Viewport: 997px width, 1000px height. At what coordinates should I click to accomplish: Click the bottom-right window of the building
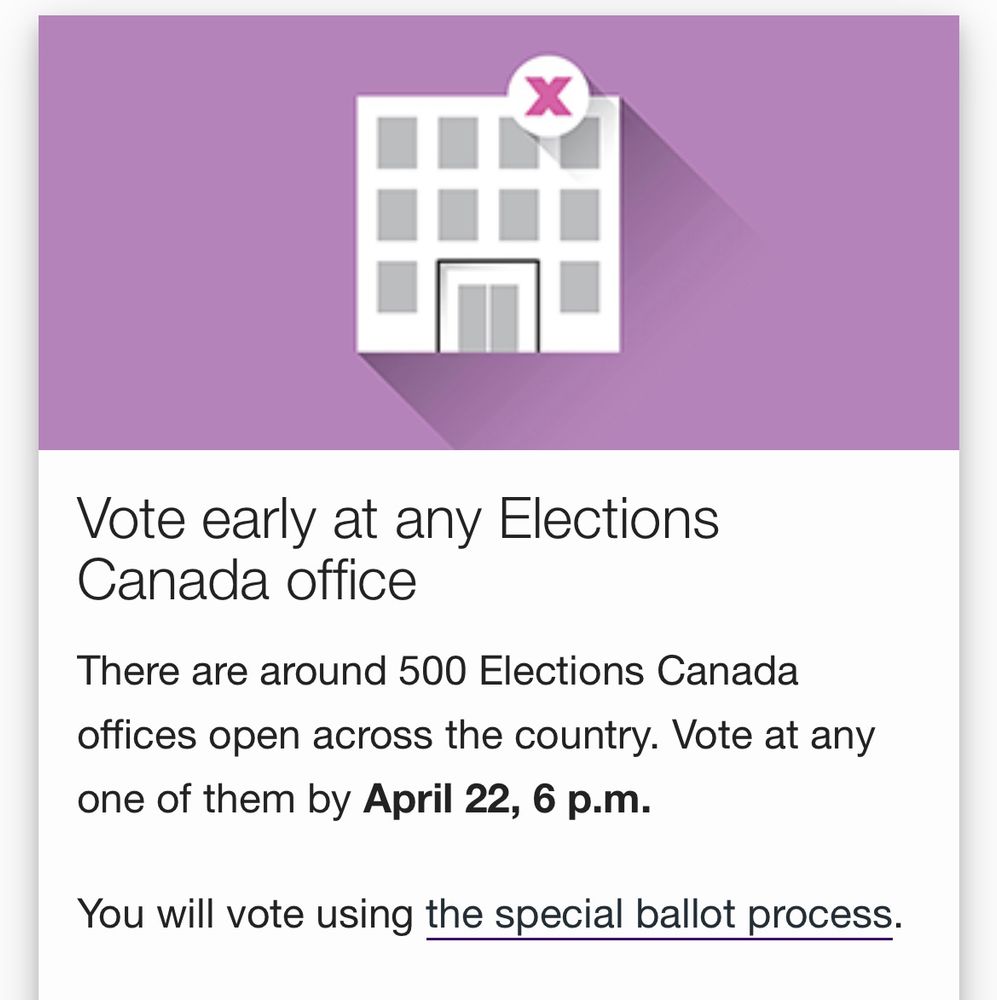580,287
